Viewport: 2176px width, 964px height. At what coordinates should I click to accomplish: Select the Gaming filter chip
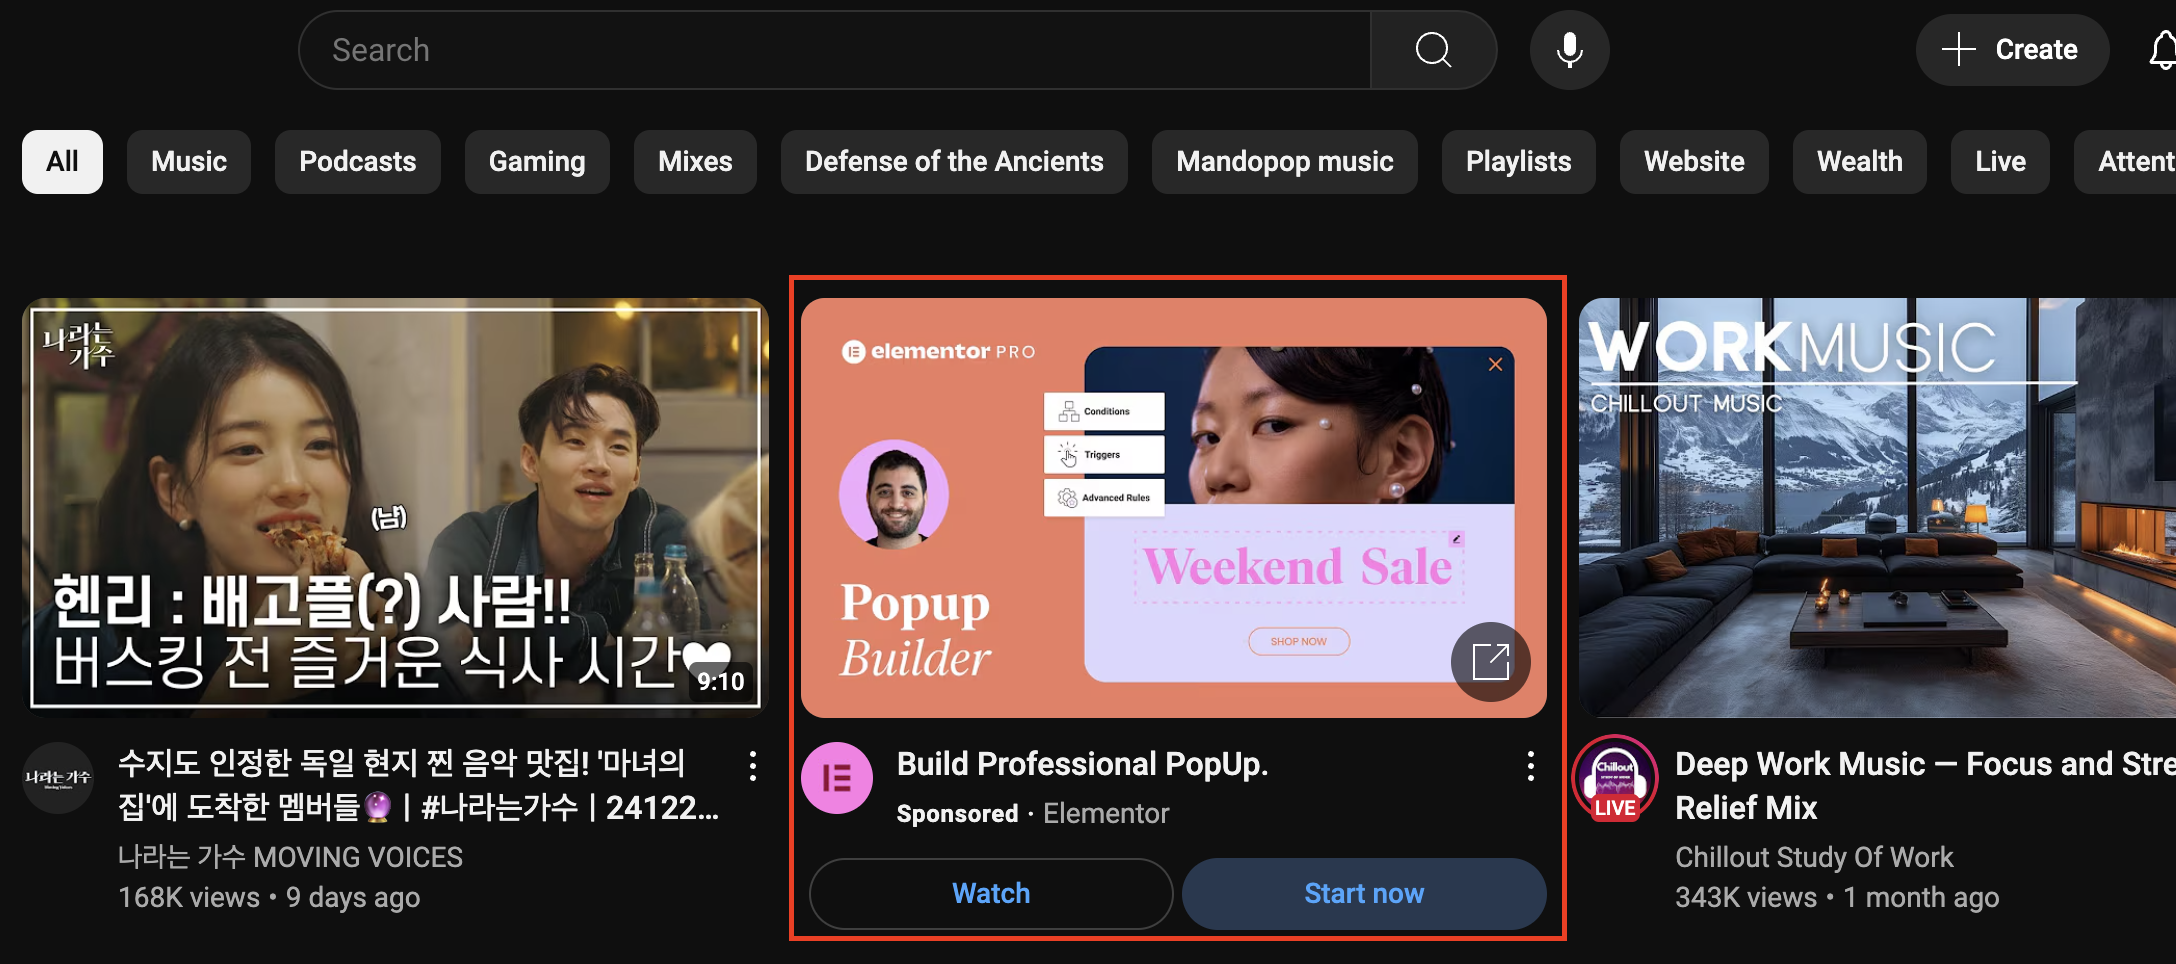(537, 162)
